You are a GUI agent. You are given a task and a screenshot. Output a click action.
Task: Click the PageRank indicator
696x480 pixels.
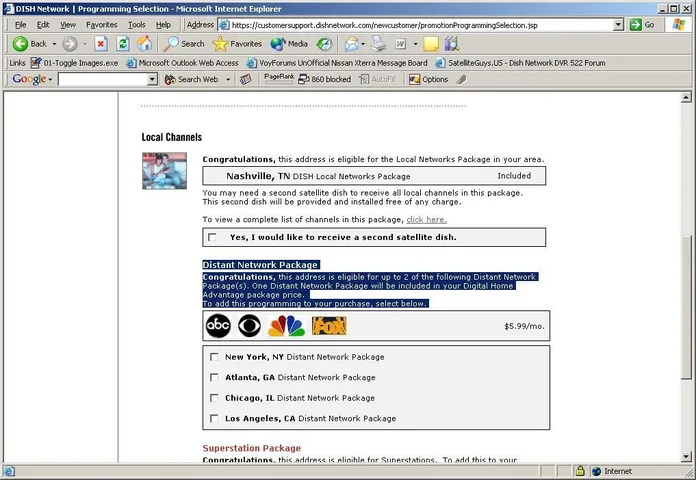coord(279,79)
